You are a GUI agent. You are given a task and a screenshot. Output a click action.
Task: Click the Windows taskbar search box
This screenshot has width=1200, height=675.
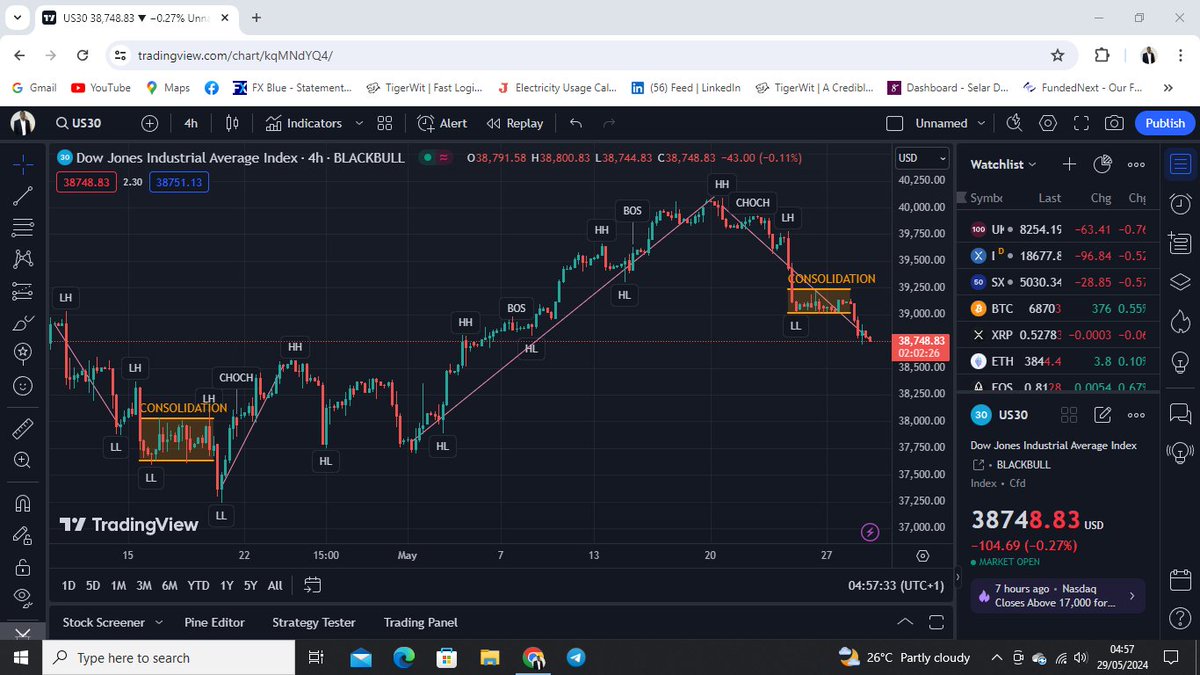170,657
